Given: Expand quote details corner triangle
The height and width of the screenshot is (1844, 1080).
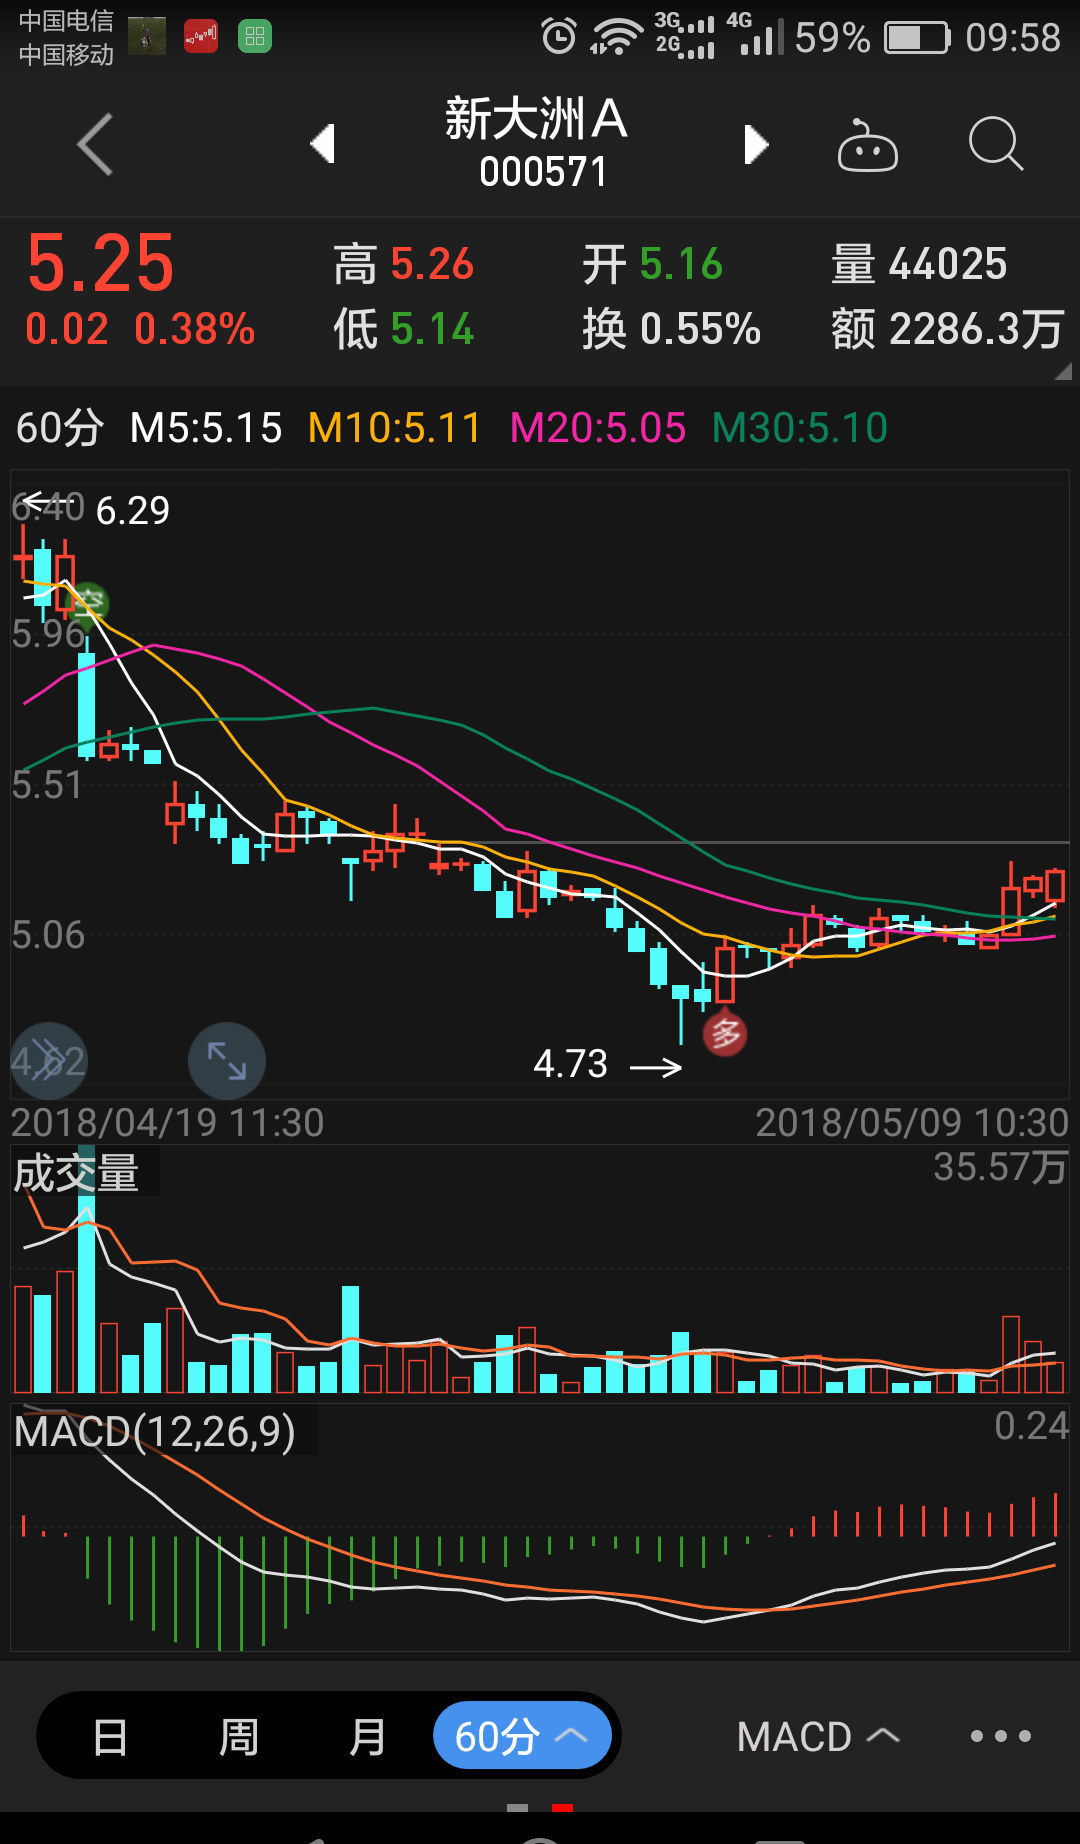Looking at the screenshot, I should [1063, 371].
